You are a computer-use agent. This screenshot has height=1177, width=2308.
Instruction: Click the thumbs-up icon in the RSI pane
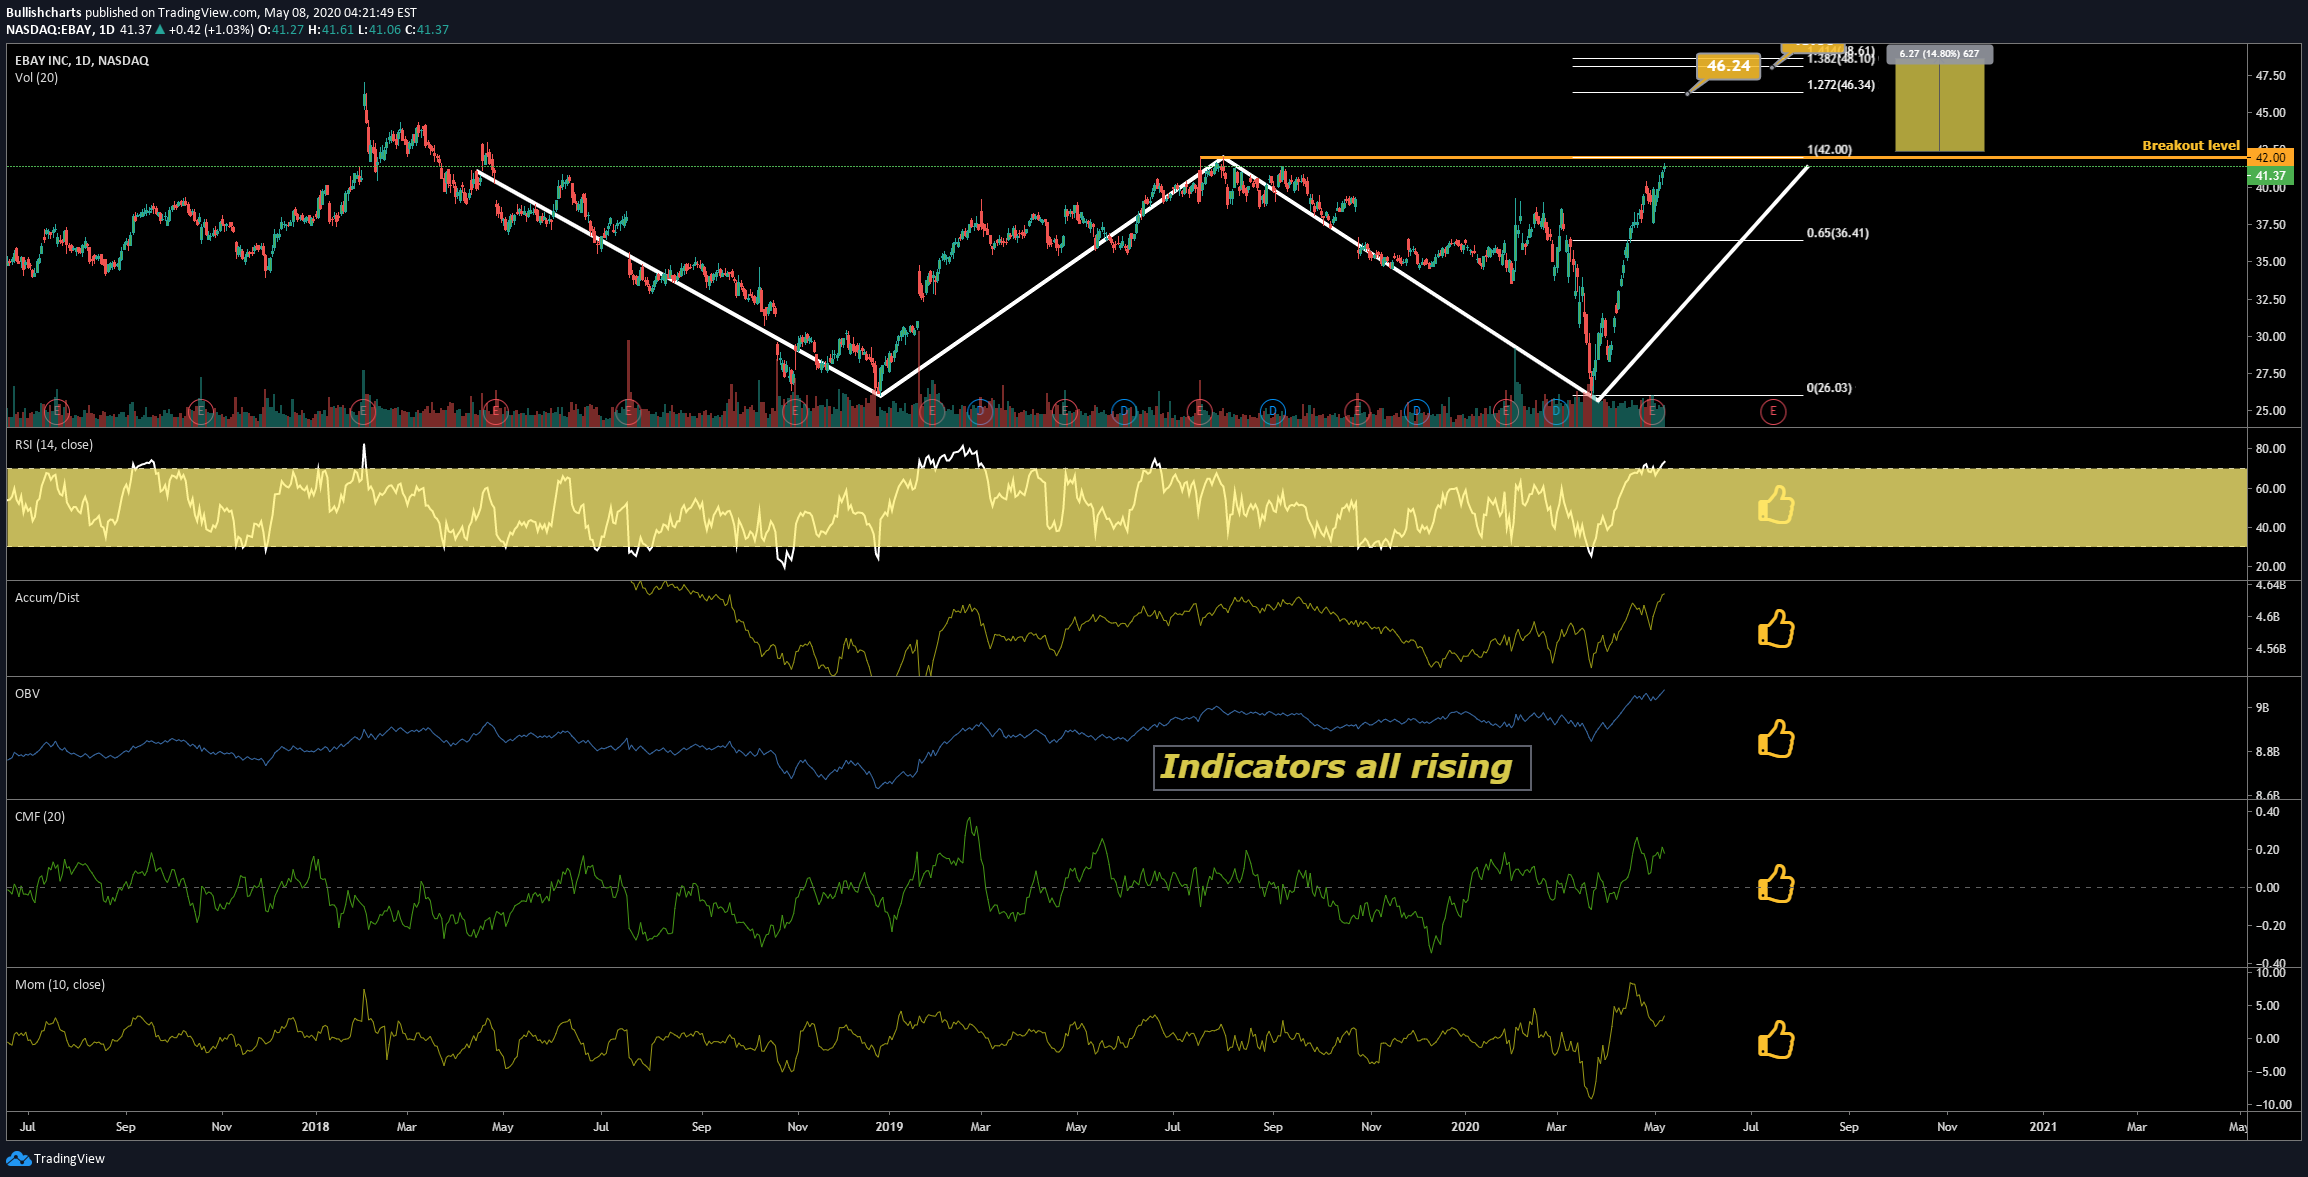(1776, 505)
